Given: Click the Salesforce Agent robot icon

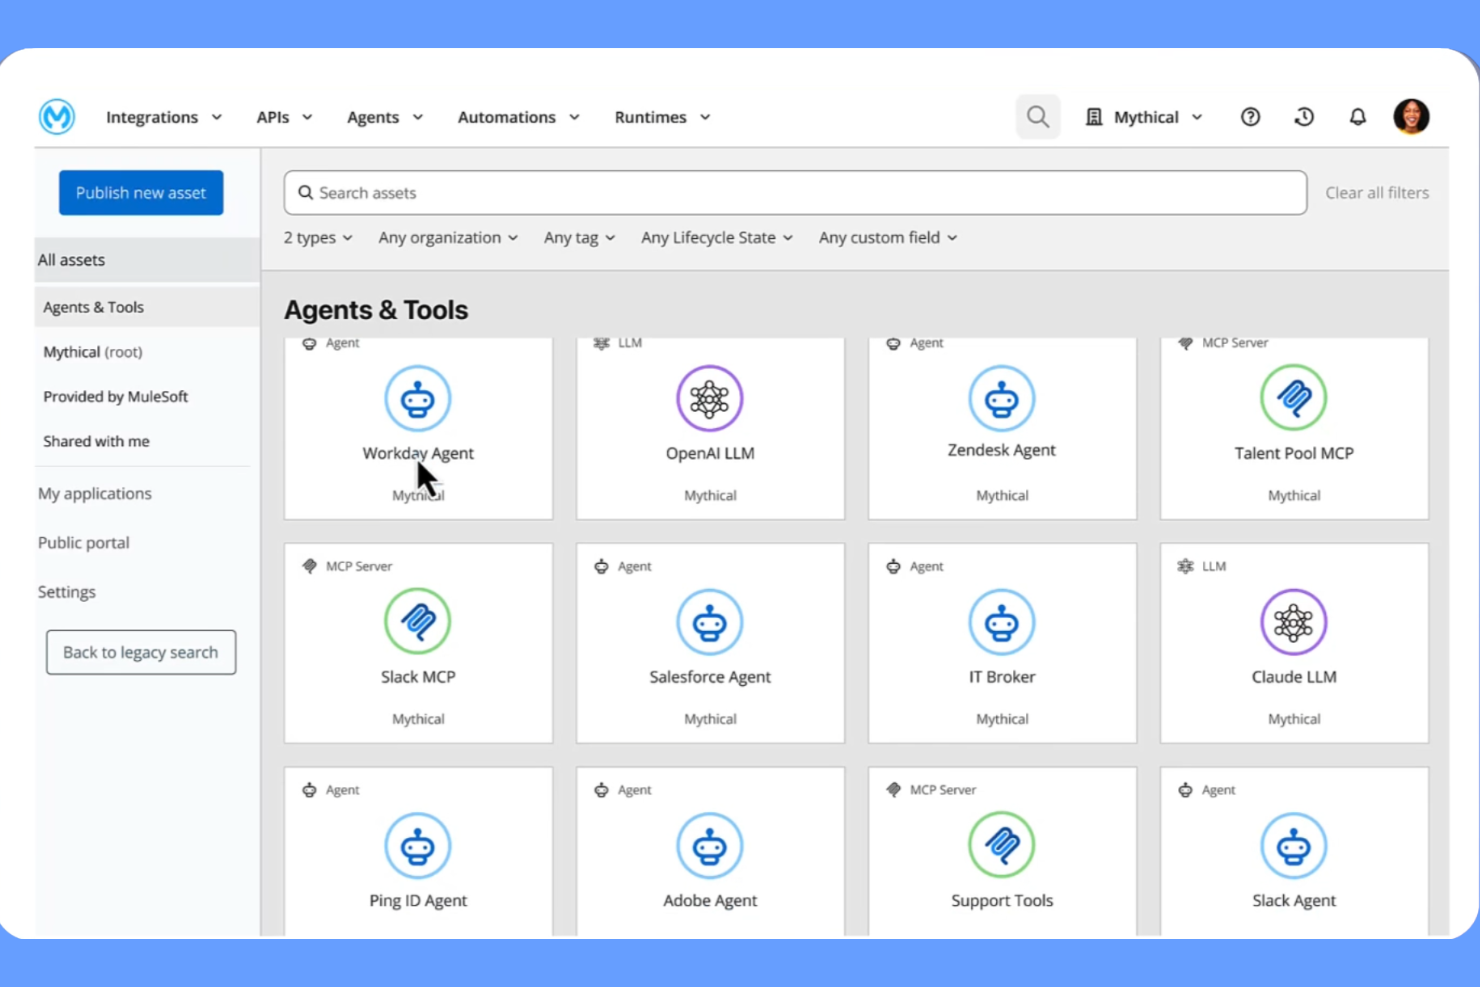Looking at the screenshot, I should (x=710, y=622).
